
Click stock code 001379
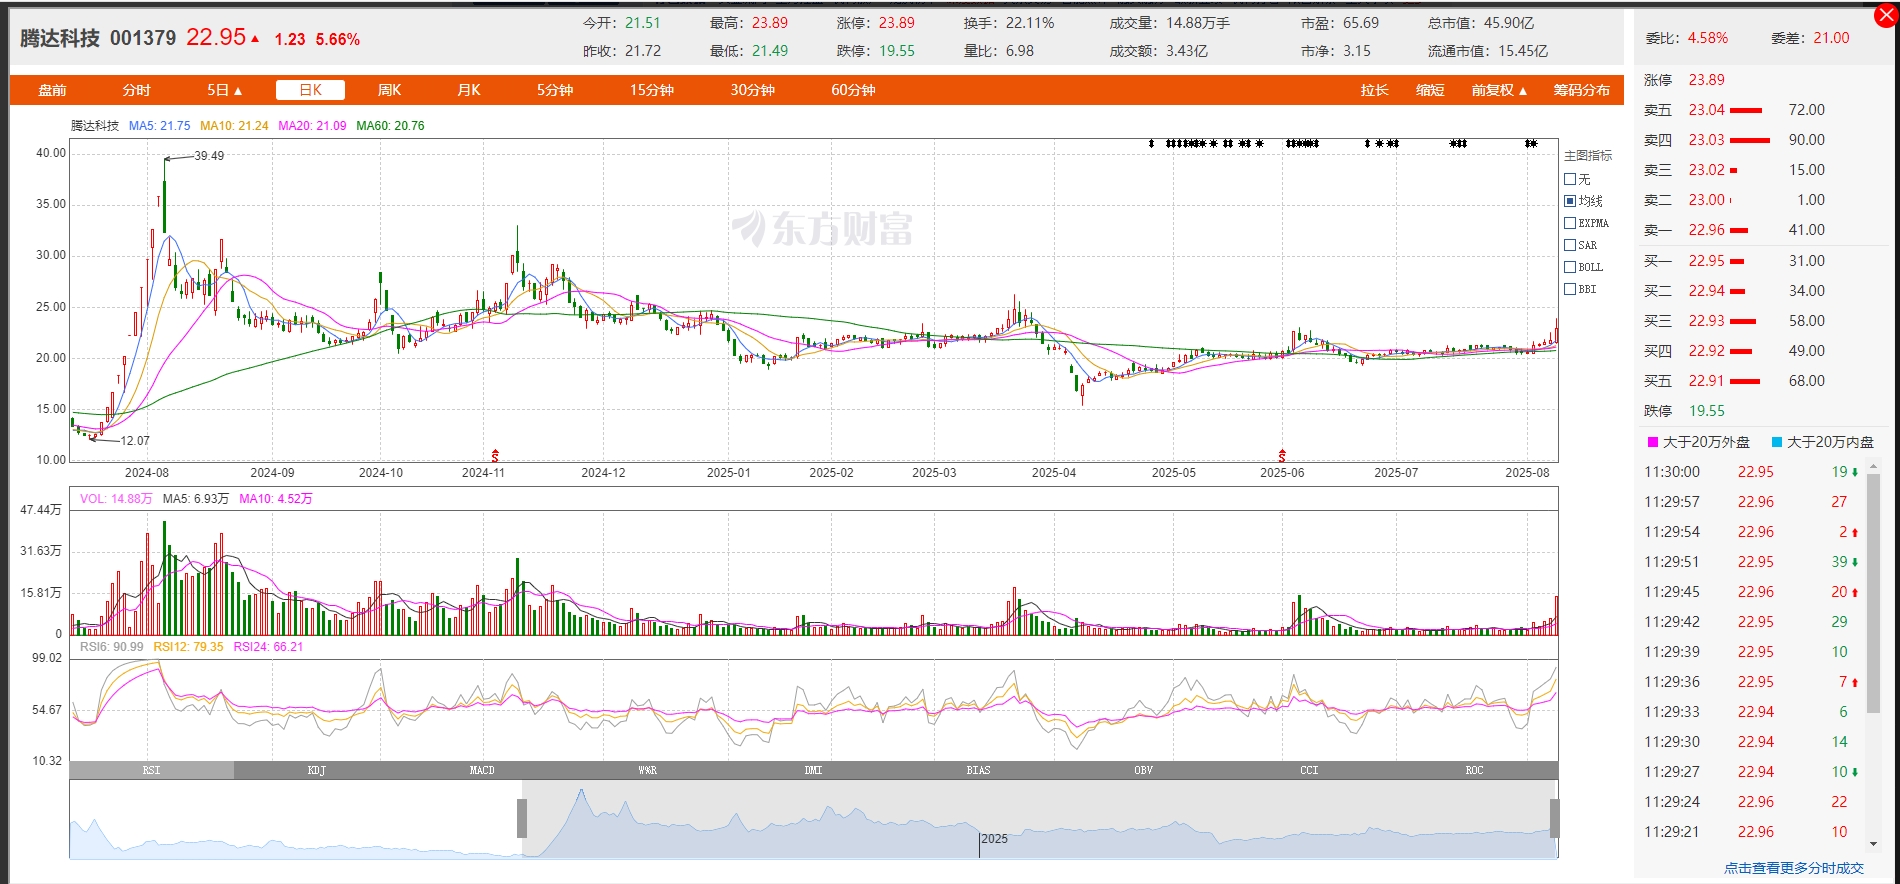point(143,38)
